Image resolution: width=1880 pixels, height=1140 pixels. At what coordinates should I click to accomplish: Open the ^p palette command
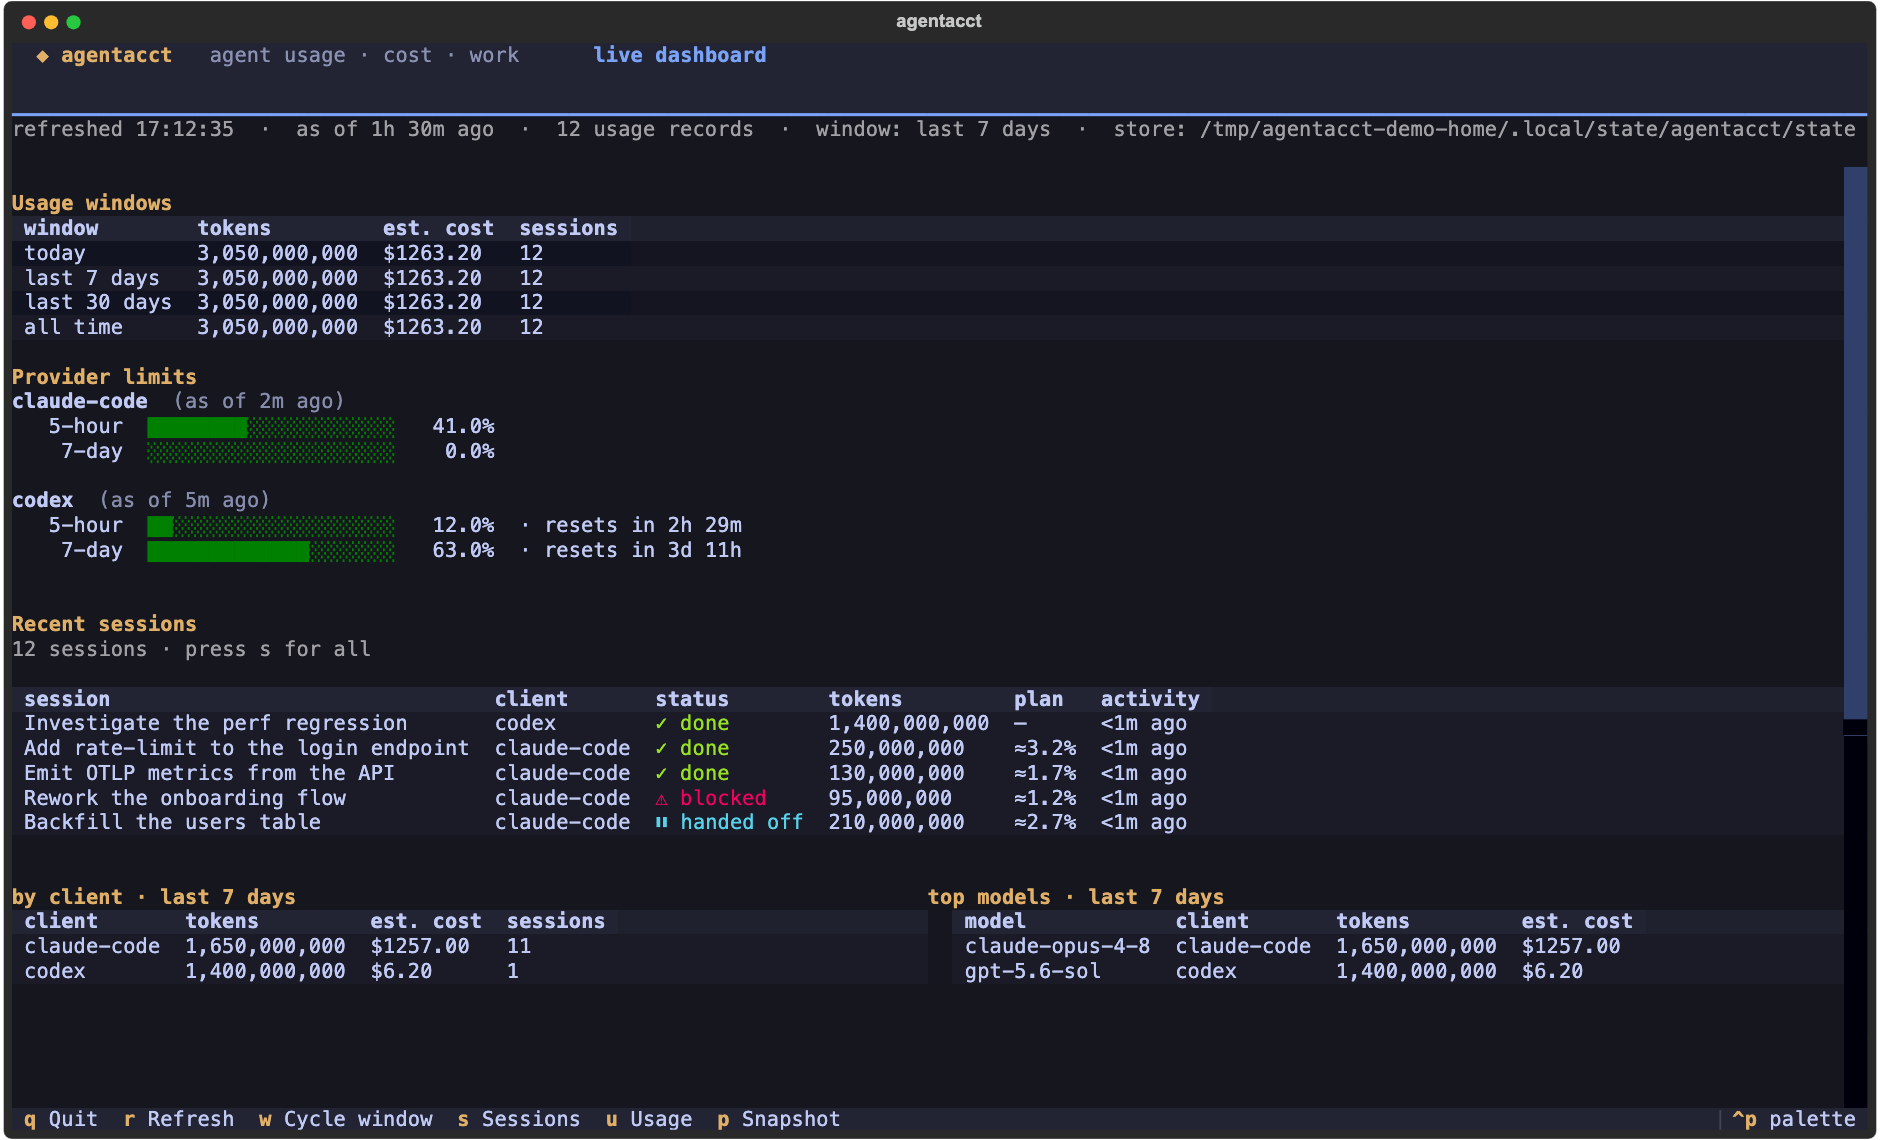1794,1119
